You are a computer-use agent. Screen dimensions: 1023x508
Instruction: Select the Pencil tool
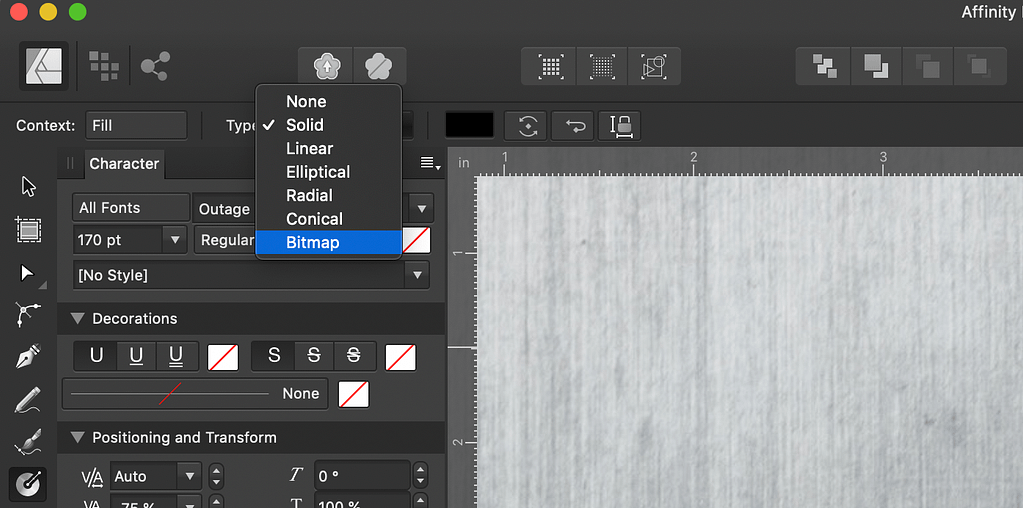28,400
